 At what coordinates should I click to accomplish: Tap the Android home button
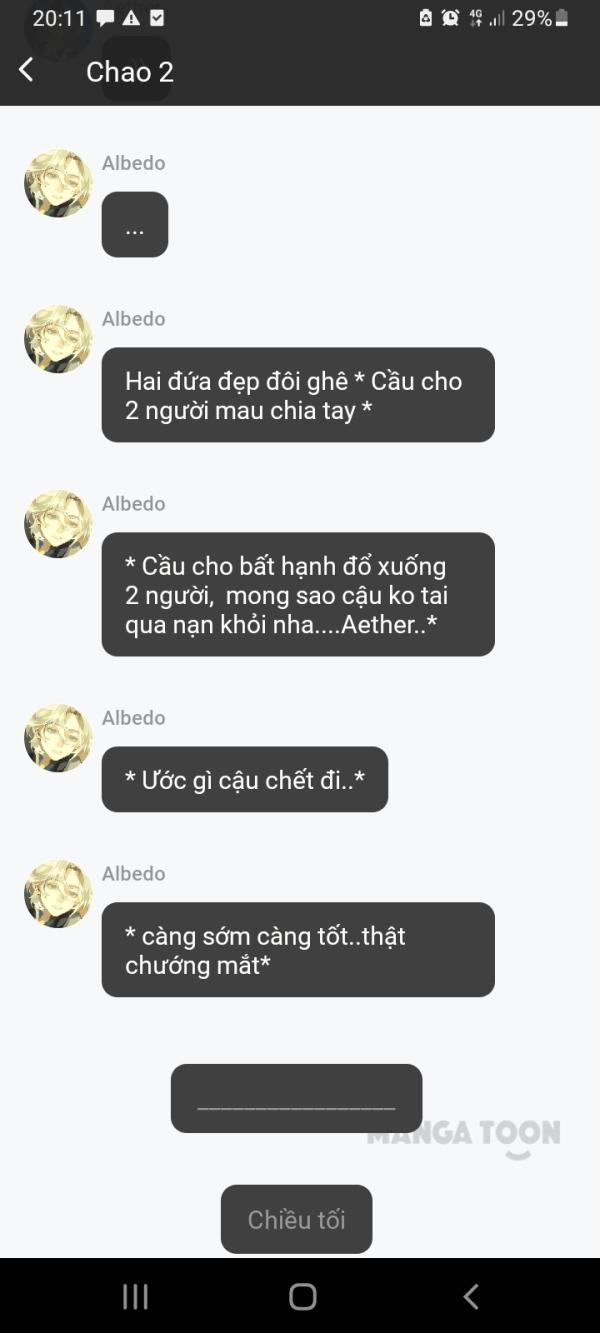pos(302,1297)
